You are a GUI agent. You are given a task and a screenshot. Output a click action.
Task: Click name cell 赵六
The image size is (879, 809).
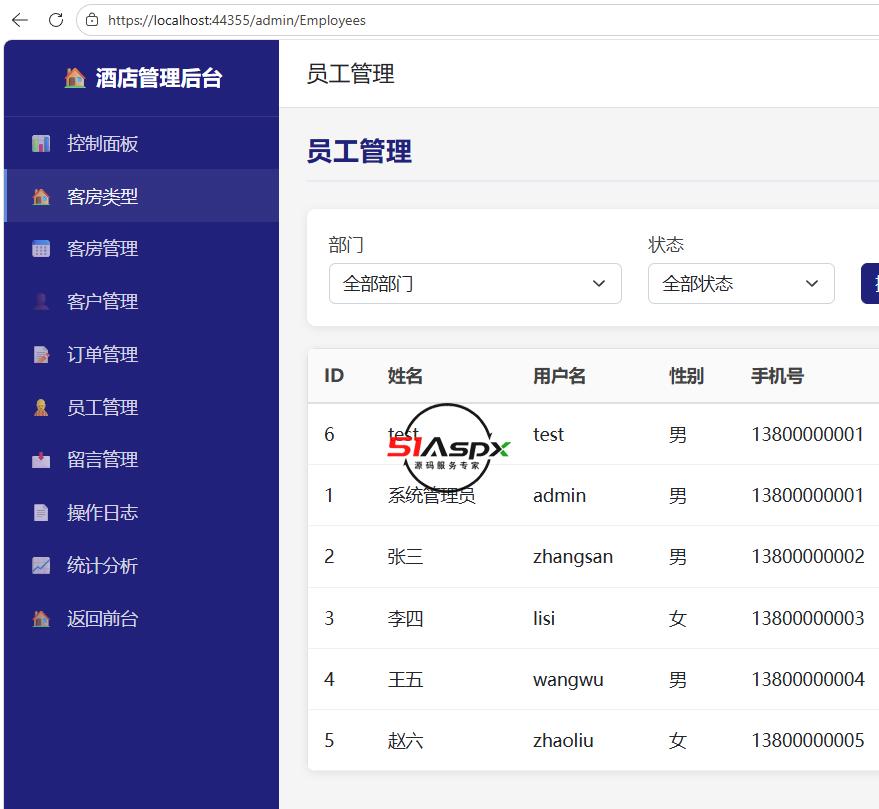point(405,741)
